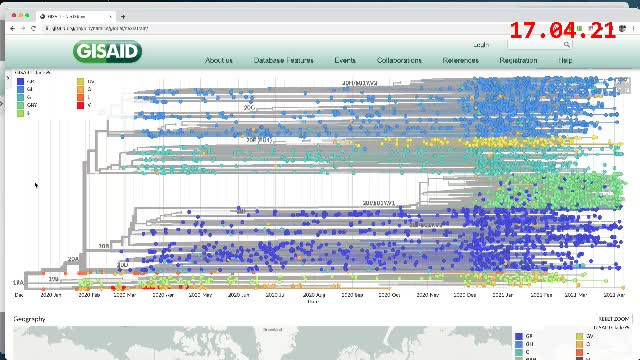Click the 19A clade label on tree
Image resolution: width=640 pixels, height=360 pixels.
tap(18, 282)
